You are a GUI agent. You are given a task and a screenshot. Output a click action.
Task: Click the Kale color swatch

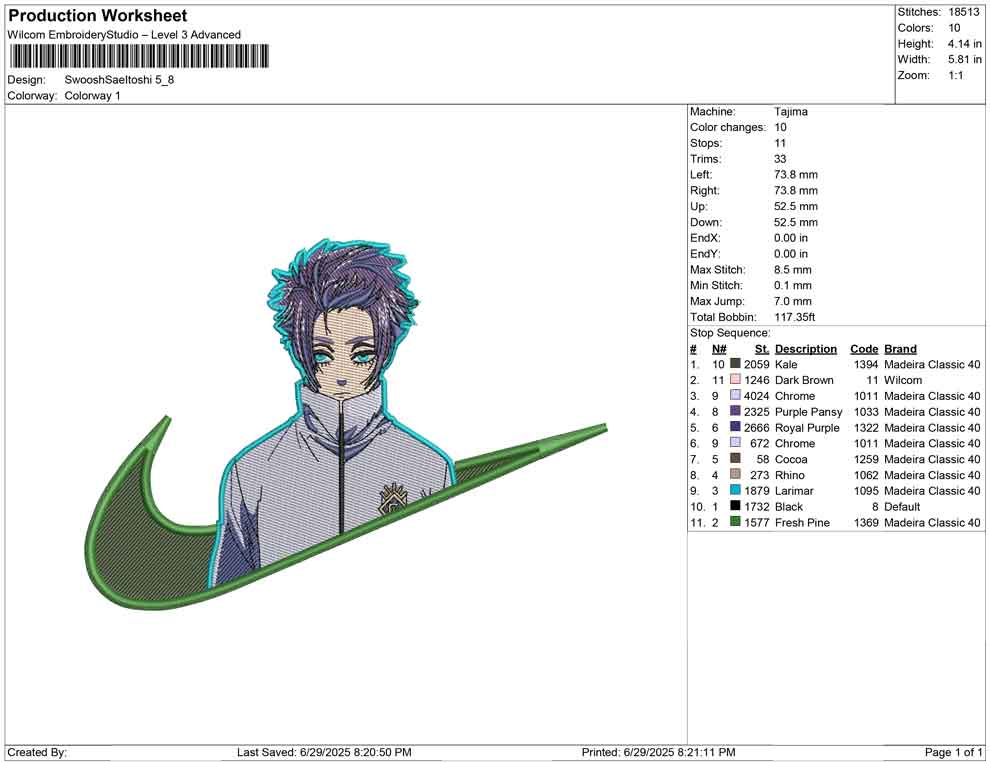click(x=735, y=364)
